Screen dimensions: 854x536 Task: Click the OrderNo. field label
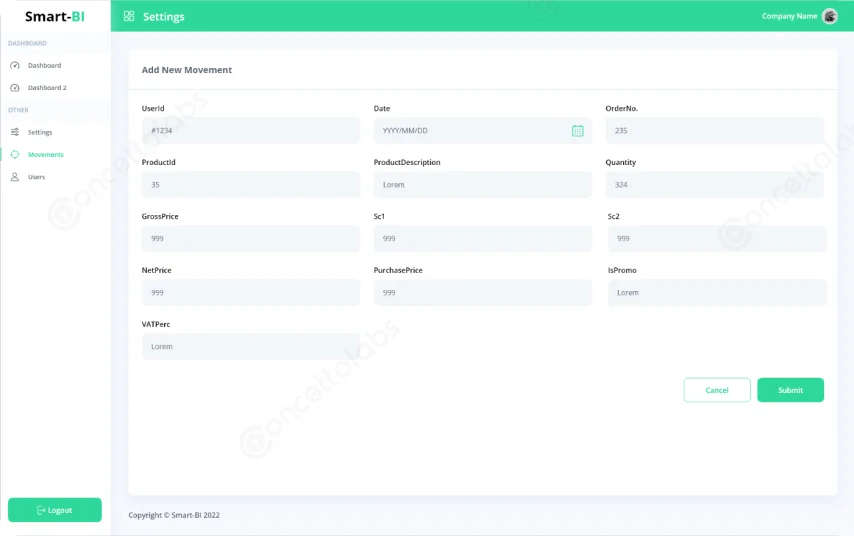(621, 108)
